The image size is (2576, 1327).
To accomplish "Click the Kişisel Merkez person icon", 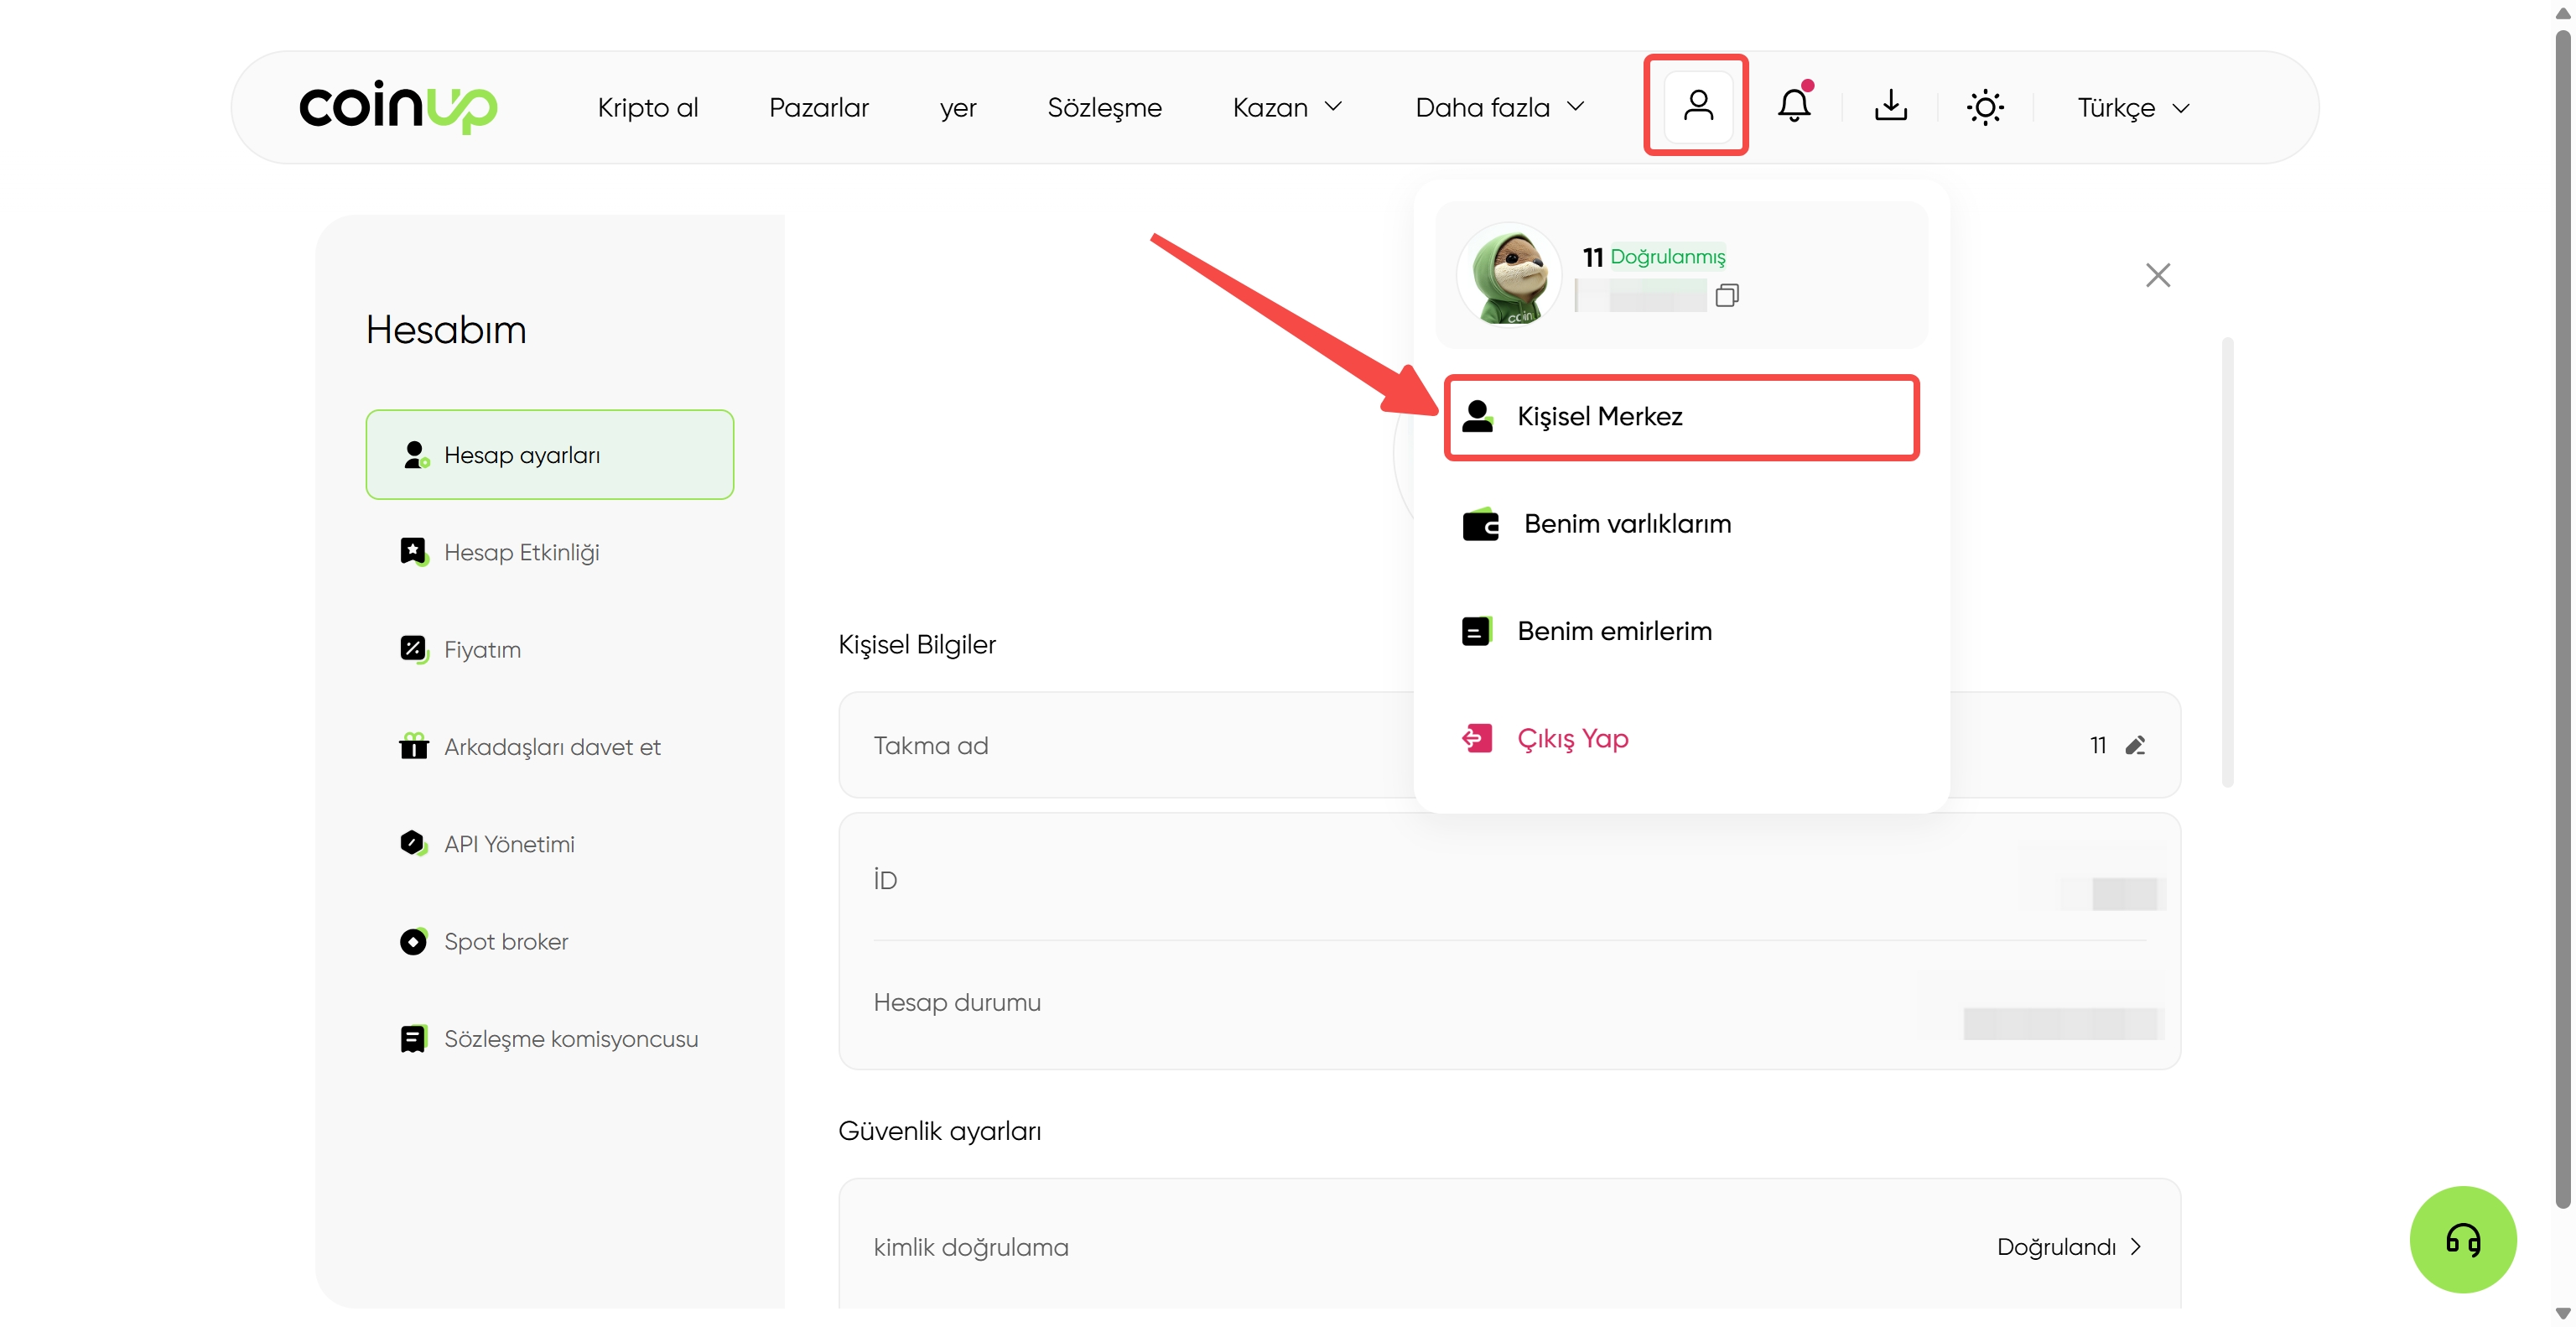I will tap(1477, 416).
